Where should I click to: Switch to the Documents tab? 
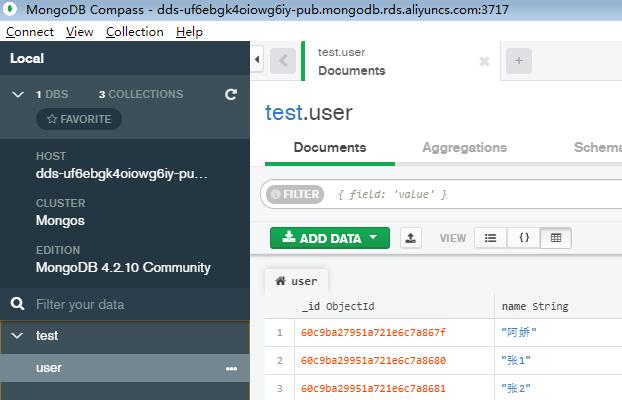click(330, 148)
